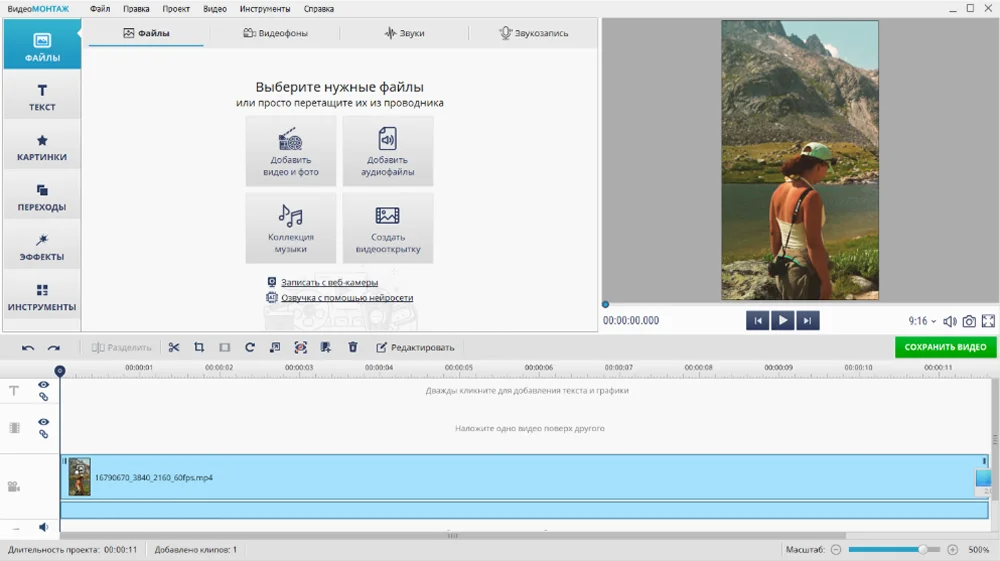Open the Файл menu
Image resolution: width=1000 pixels, height=561 pixels.
point(99,9)
